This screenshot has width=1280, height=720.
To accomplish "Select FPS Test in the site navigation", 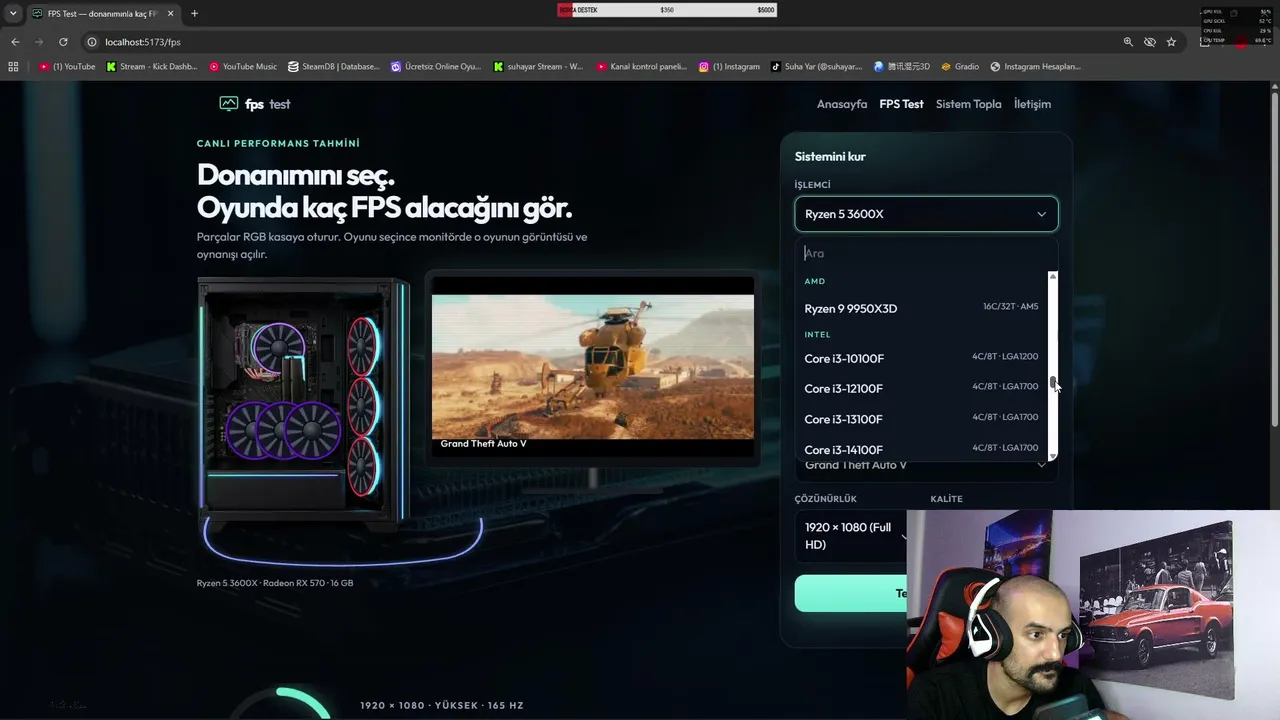I will coord(902,104).
